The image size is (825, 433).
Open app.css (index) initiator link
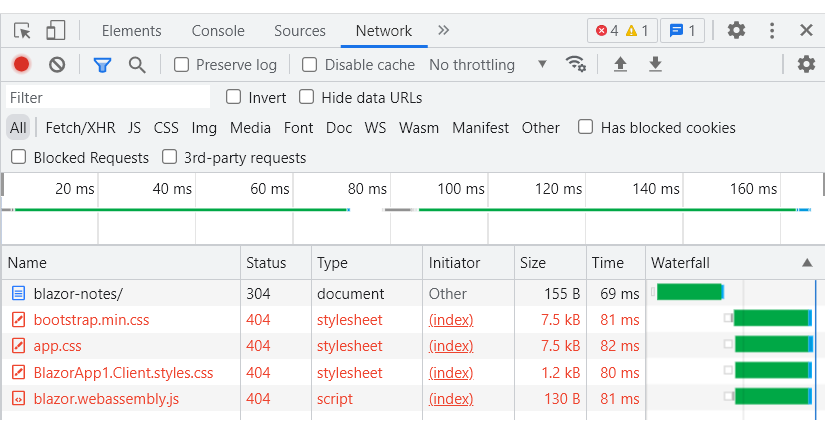click(x=451, y=346)
